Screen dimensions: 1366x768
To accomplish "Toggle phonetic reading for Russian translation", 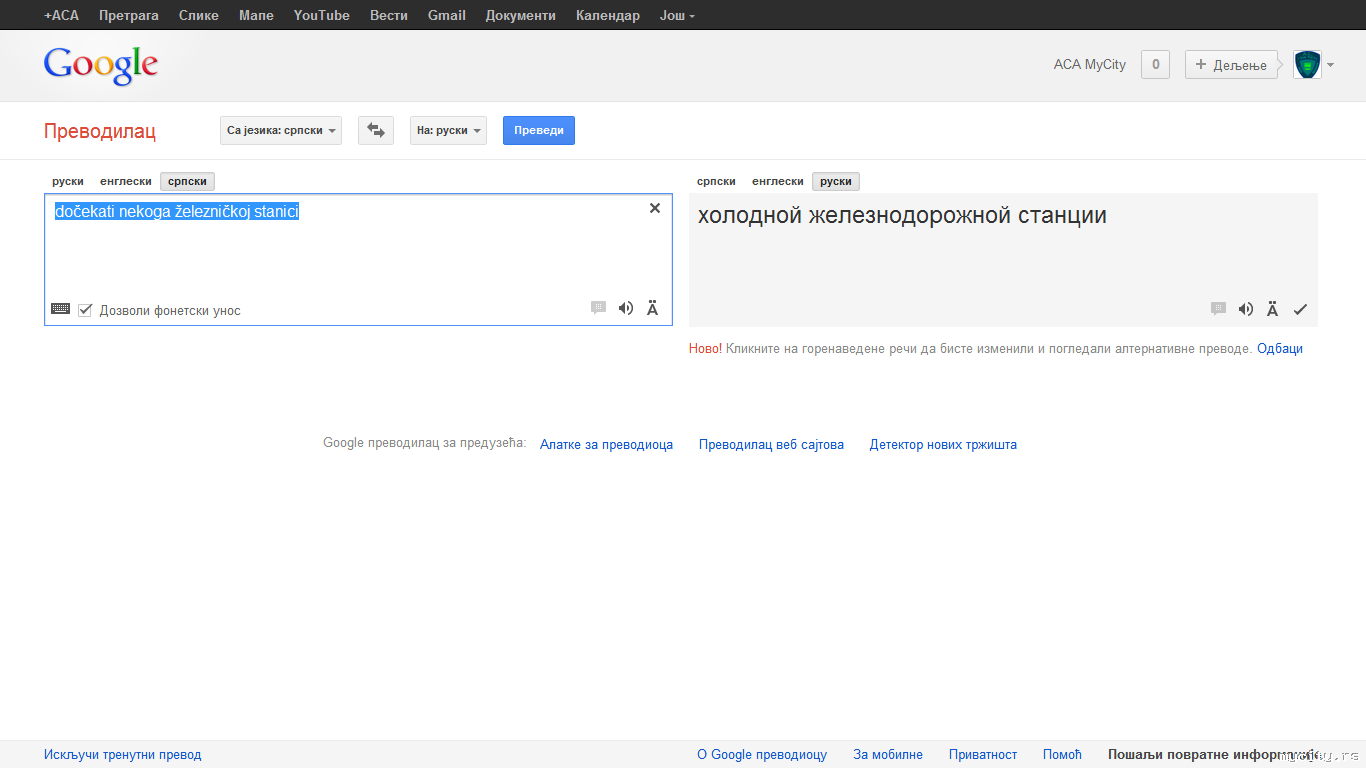I will tap(1273, 309).
